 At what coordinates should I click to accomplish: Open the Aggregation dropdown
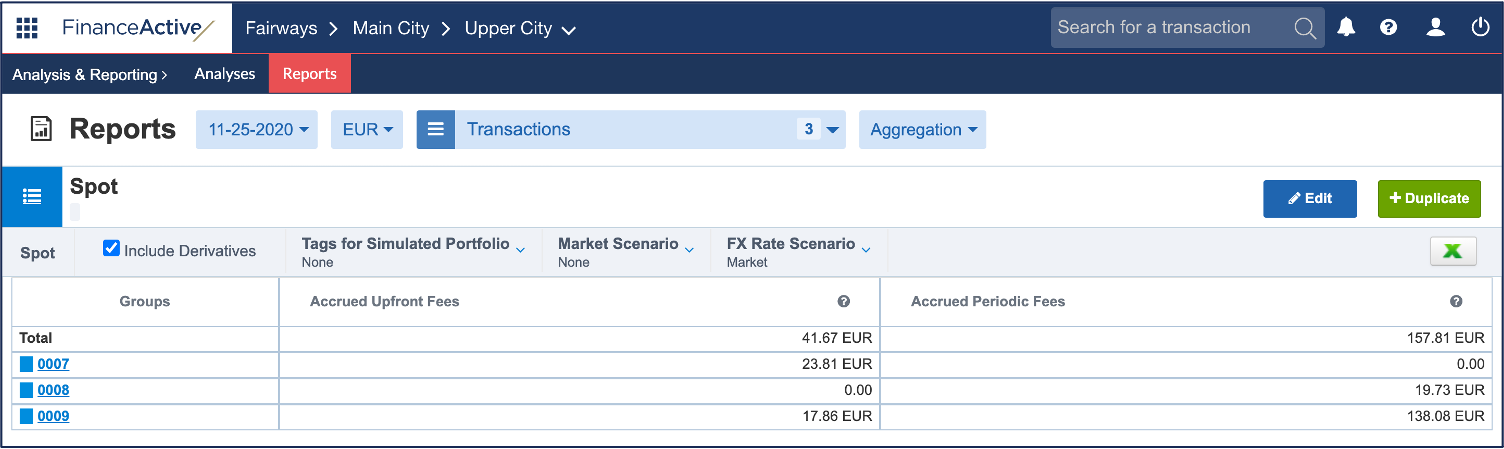tap(922, 130)
